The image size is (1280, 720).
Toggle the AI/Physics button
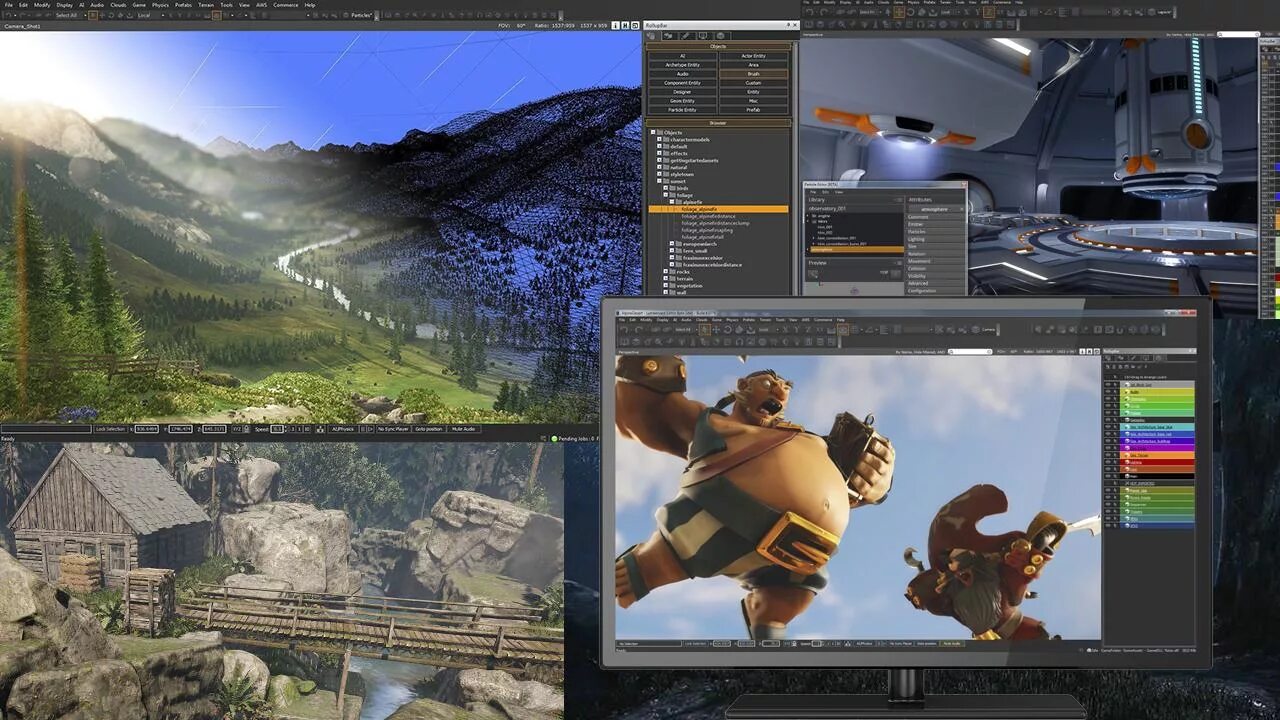click(342, 429)
